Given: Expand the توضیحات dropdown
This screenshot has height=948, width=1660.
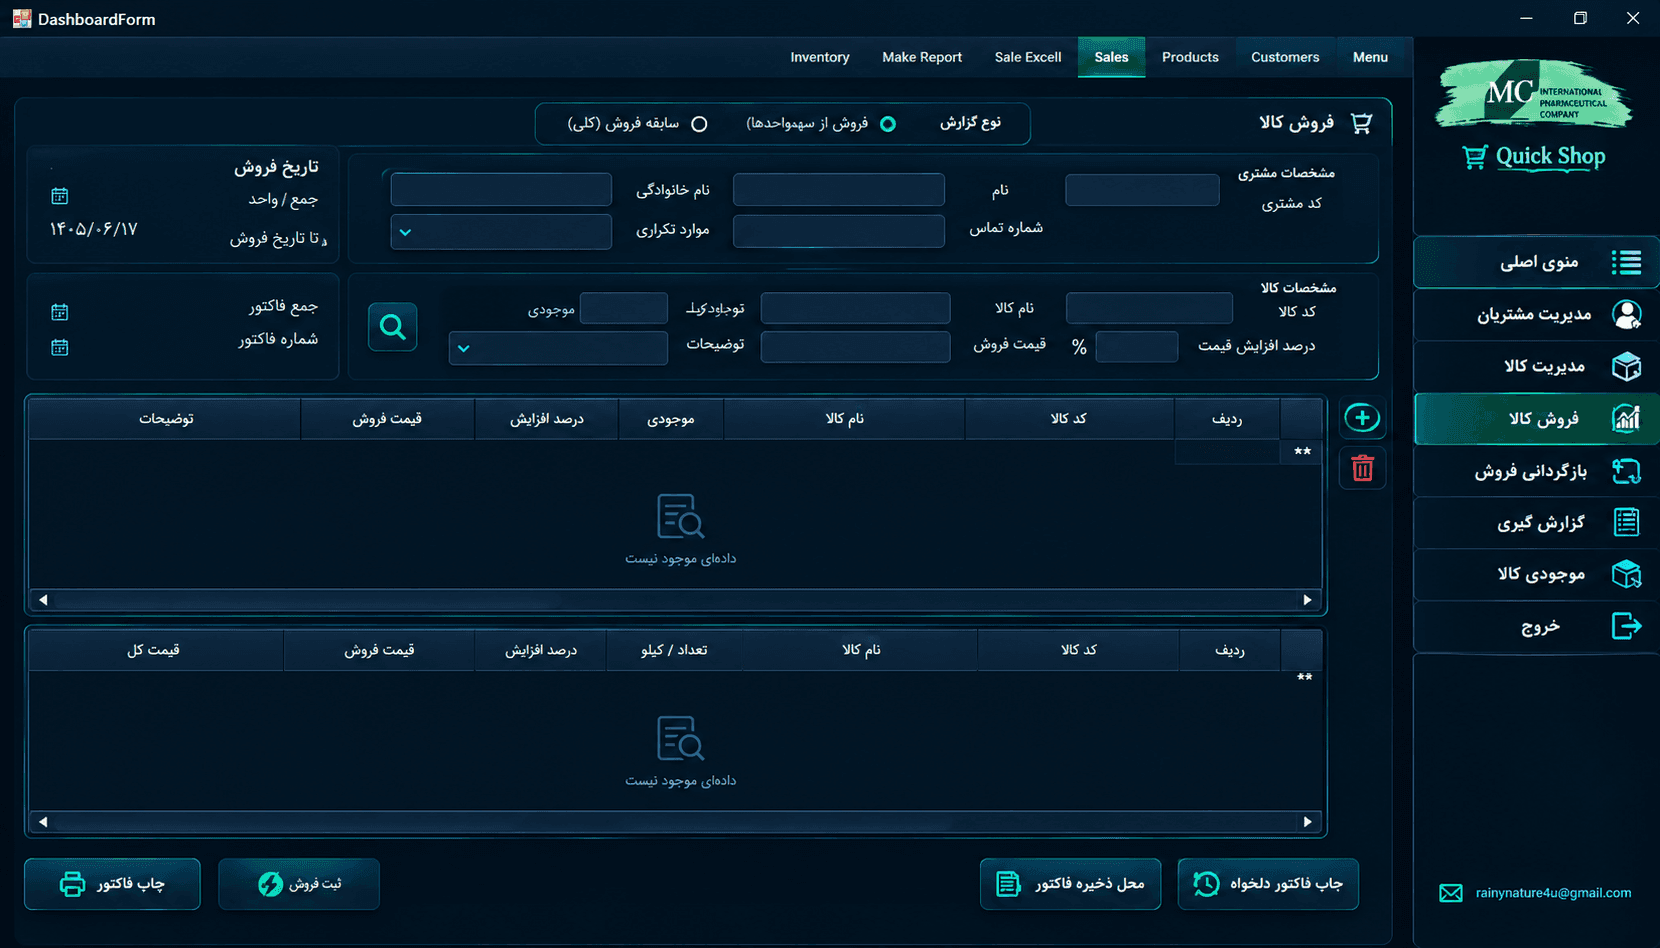Looking at the screenshot, I should pos(558,348).
